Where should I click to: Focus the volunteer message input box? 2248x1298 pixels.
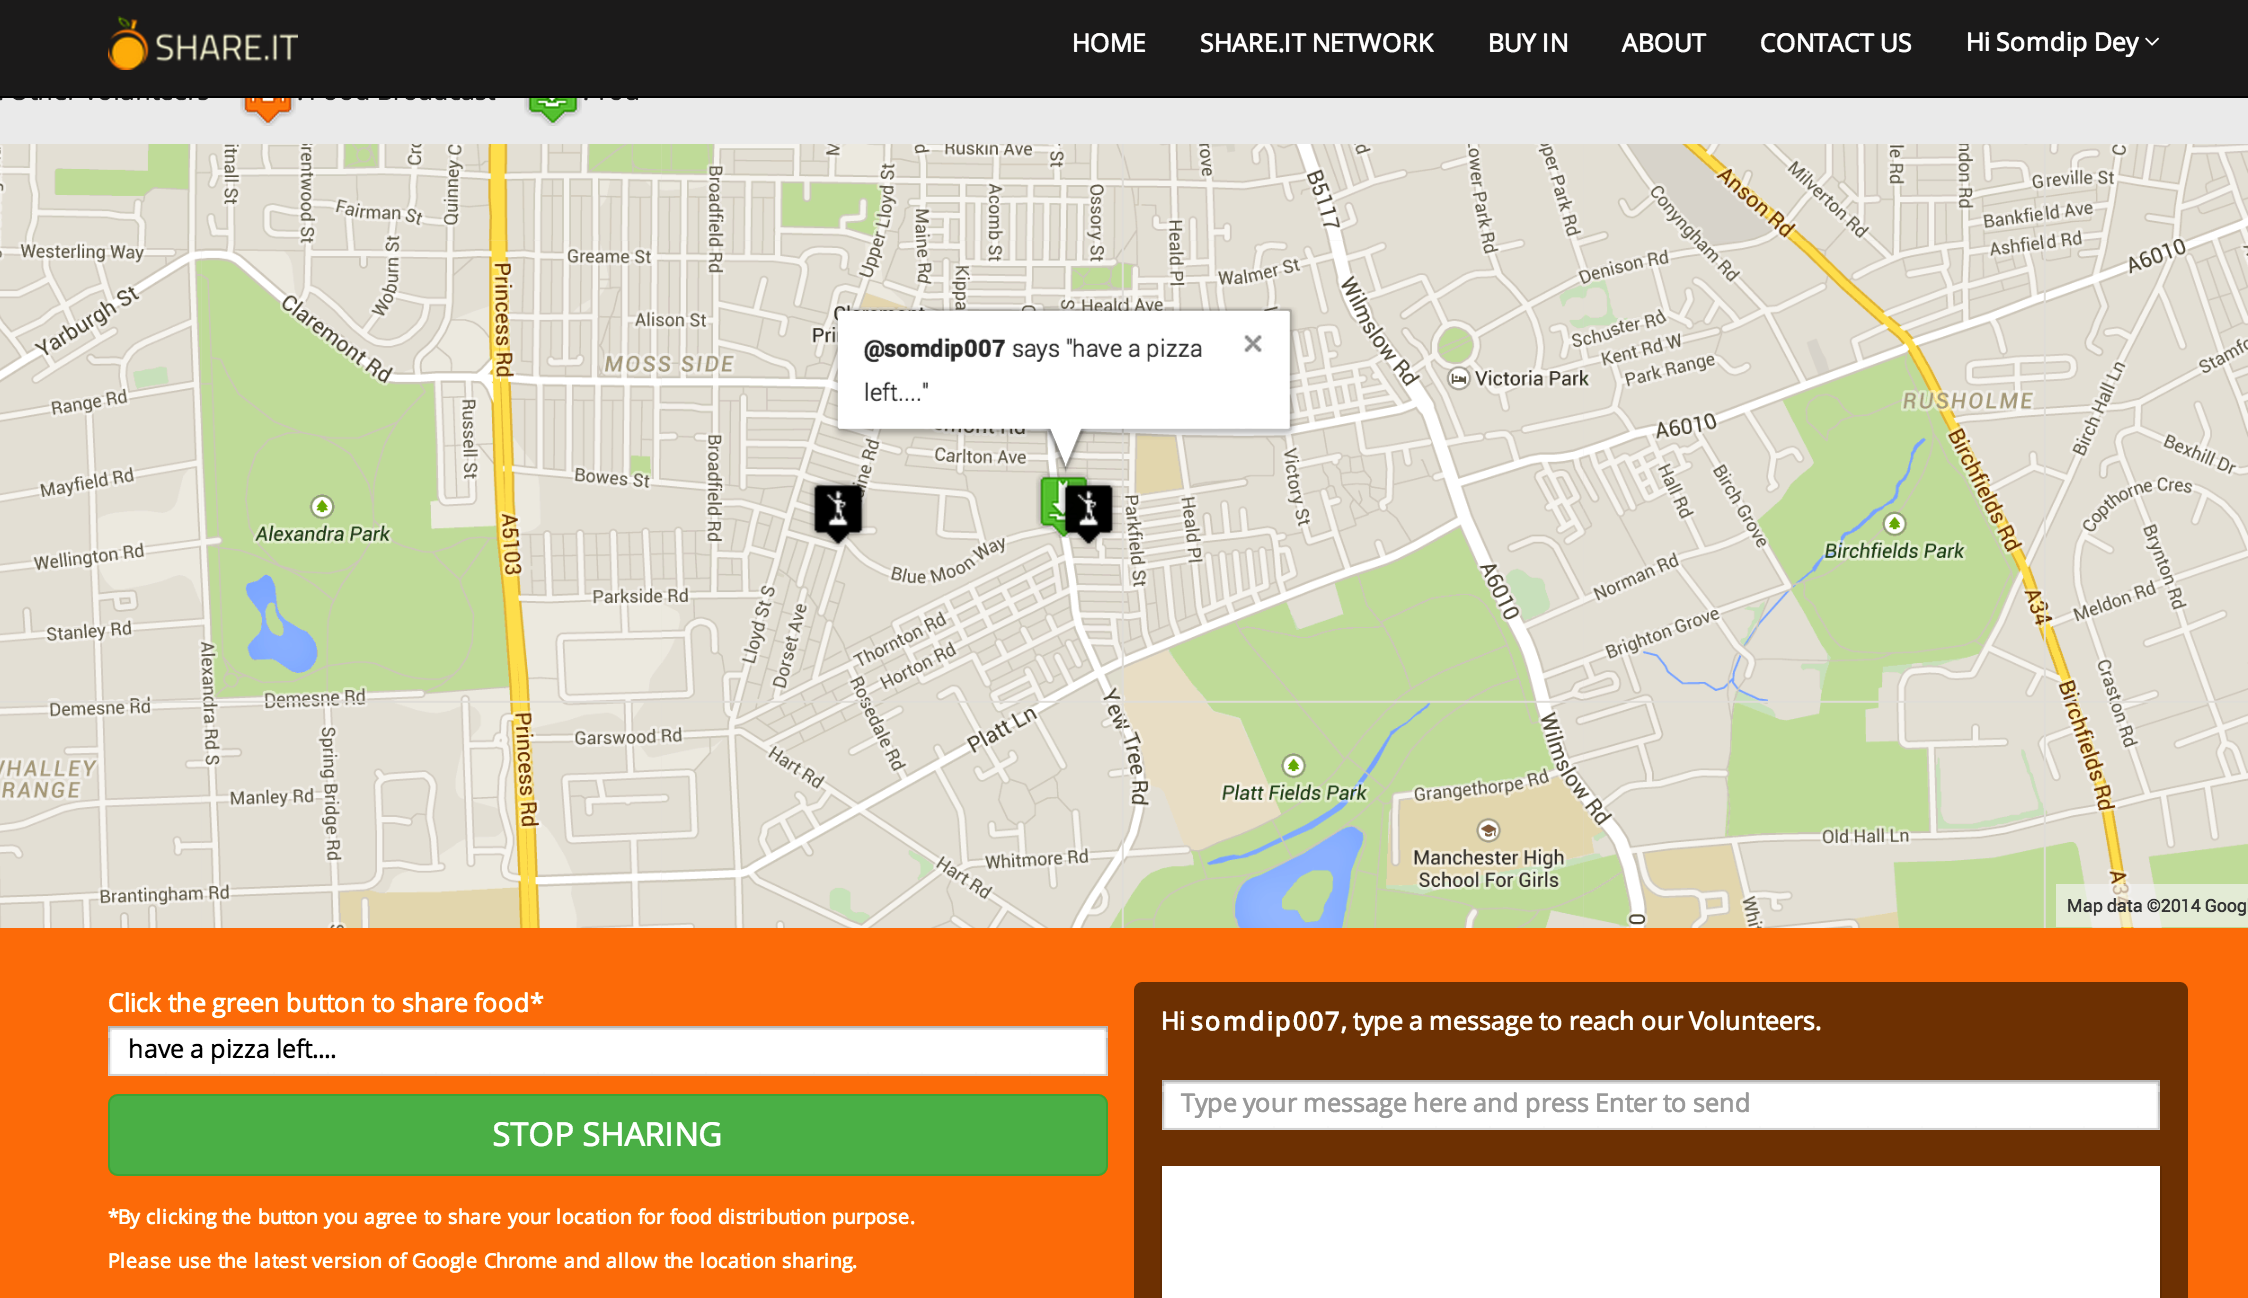coord(1660,1104)
